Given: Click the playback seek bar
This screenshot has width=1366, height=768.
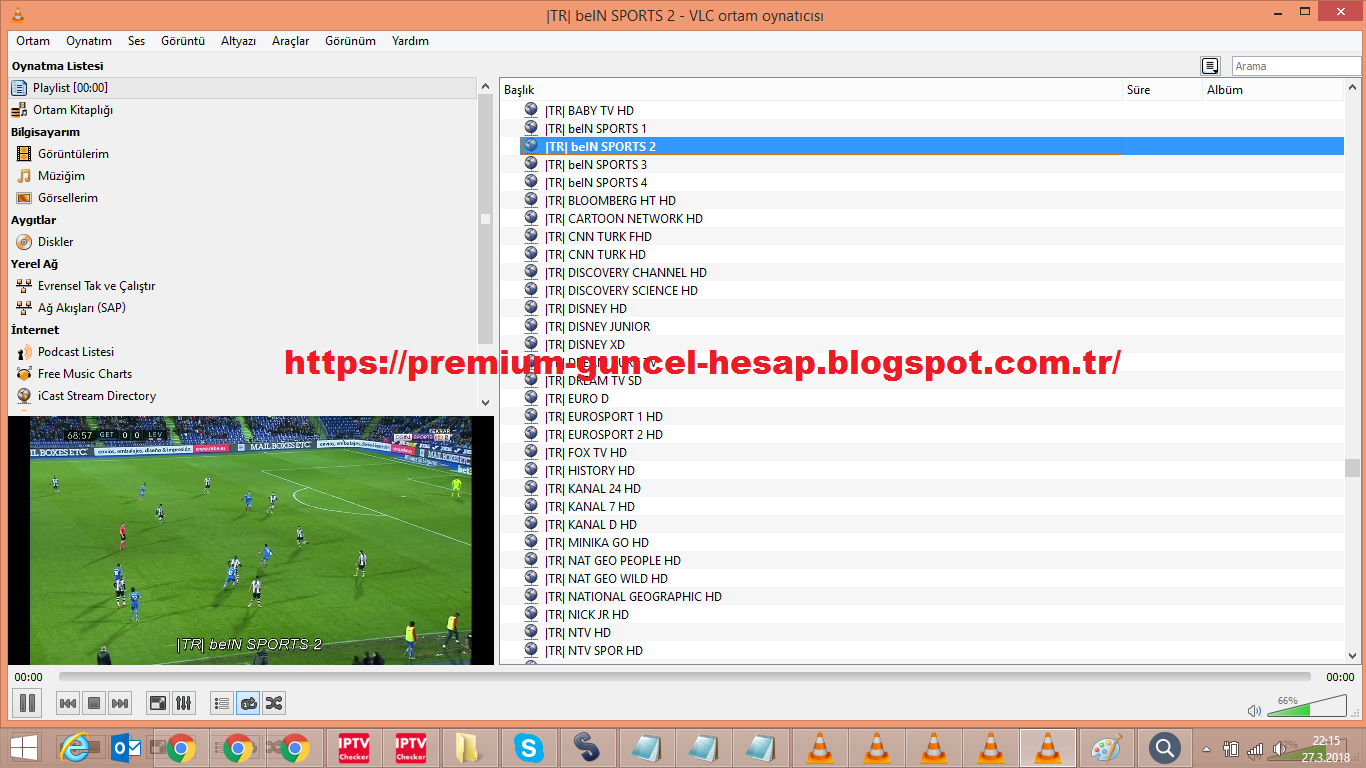Looking at the screenshot, I should point(684,677).
